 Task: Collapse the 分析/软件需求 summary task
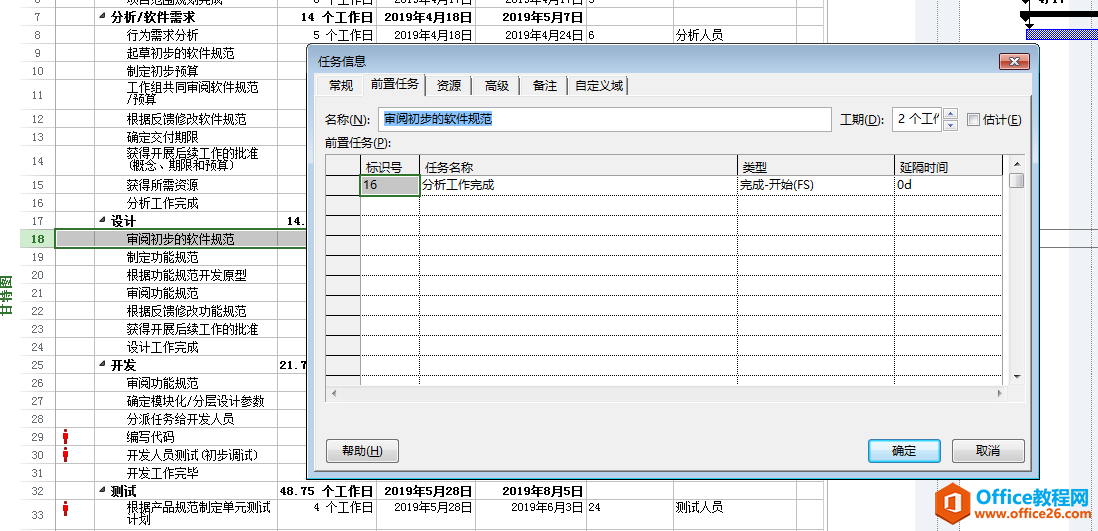(103, 17)
